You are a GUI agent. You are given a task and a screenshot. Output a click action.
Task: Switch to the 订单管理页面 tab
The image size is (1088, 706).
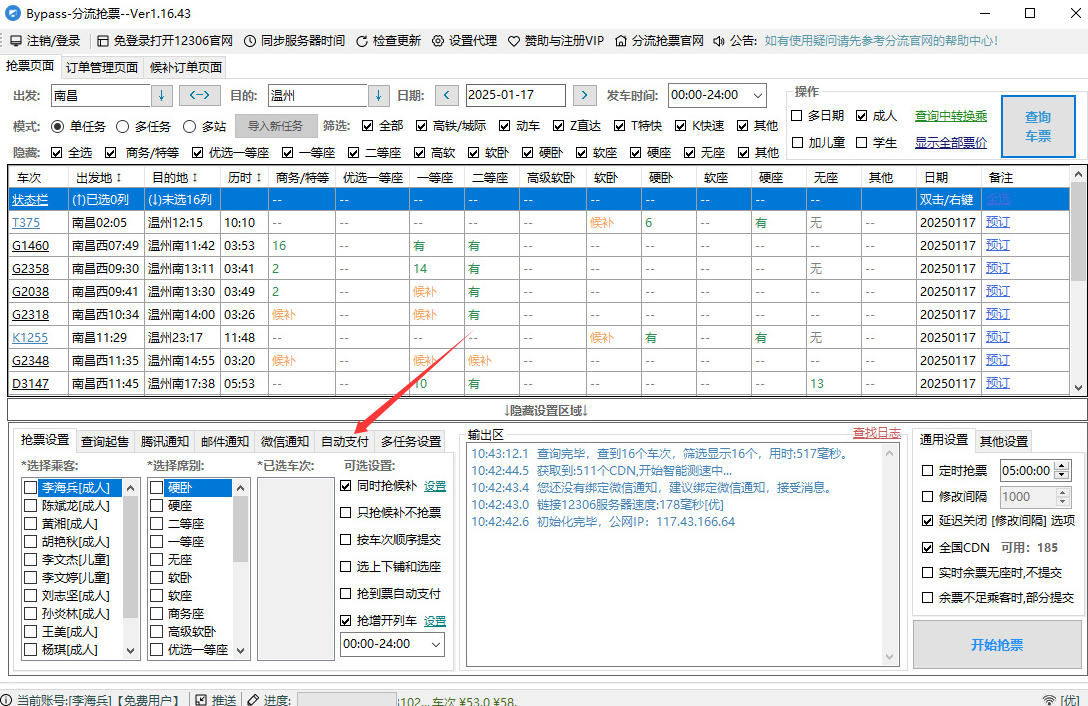[102, 68]
